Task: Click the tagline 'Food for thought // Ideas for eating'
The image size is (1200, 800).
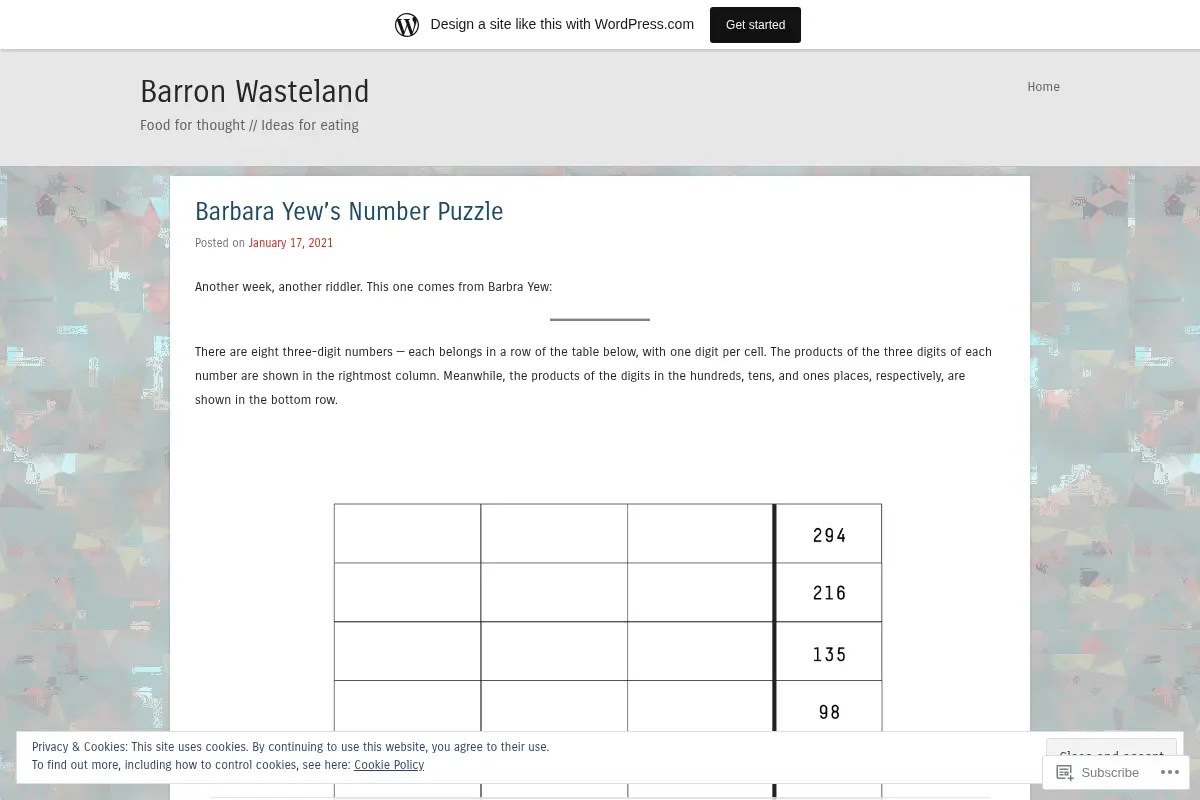Action: 249,125
